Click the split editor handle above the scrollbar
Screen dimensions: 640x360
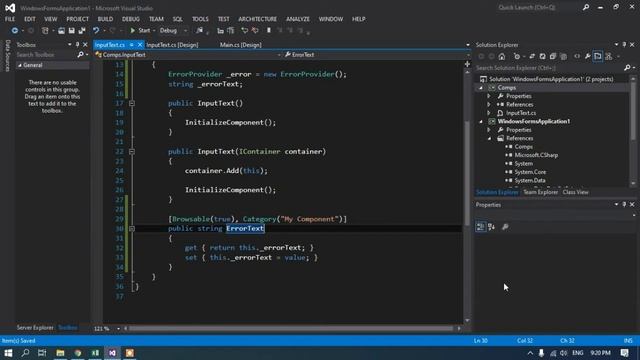click(x=467, y=64)
